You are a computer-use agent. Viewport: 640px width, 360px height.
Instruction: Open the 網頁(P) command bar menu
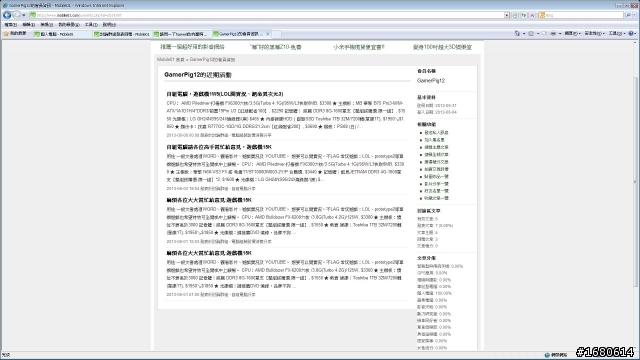tap(573, 33)
